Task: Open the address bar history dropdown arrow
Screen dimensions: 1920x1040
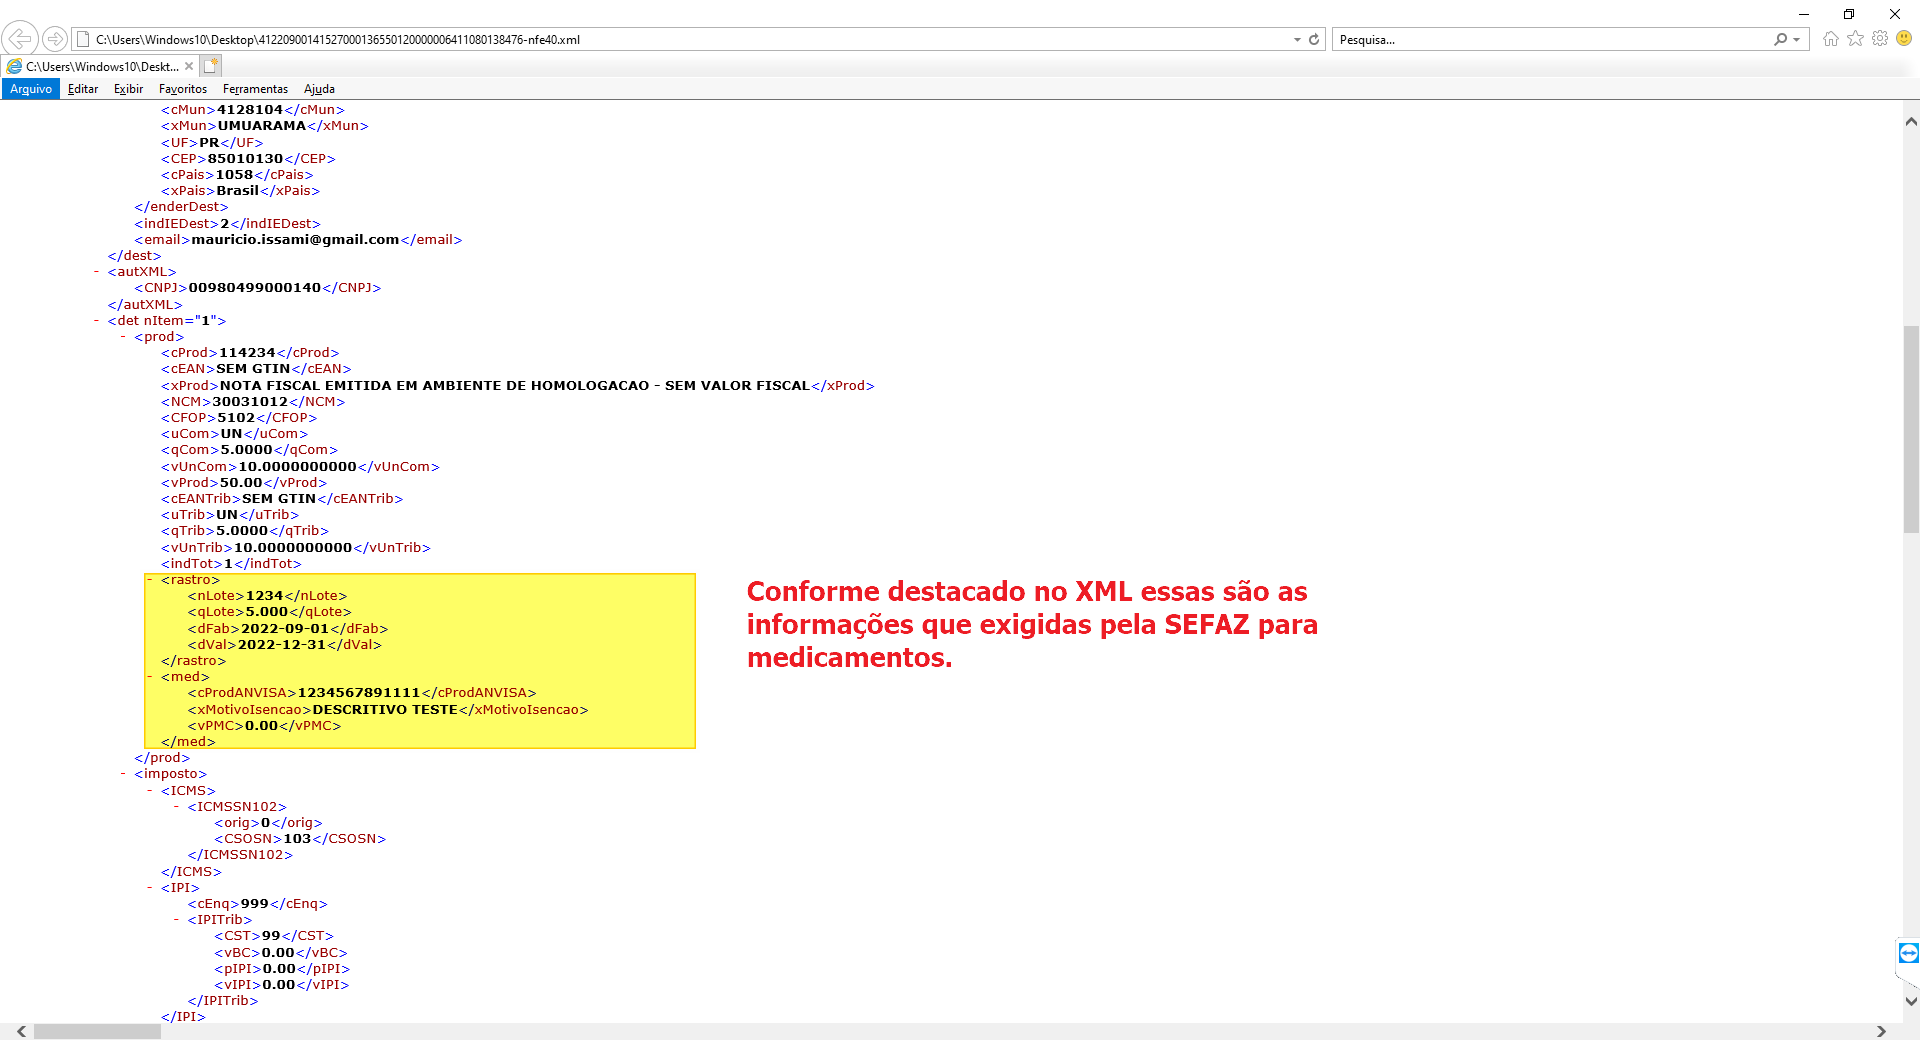Action: [x=1297, y=40]
